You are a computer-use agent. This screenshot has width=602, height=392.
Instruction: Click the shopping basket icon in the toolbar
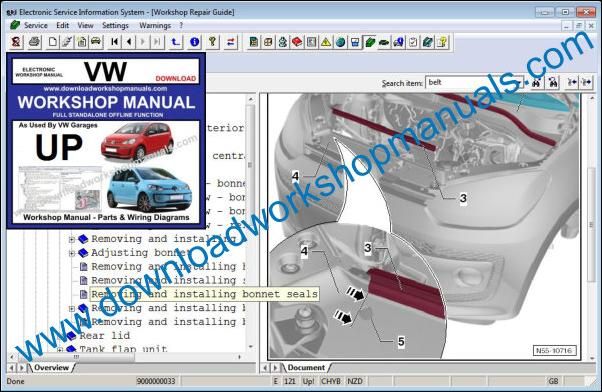click(355, 42)
